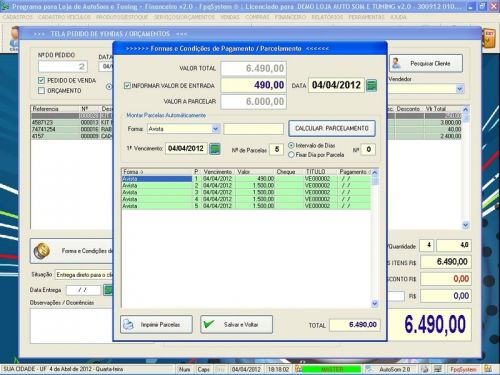
Task: Open the RELATÓRIOS menu
Action: point(327,17)
